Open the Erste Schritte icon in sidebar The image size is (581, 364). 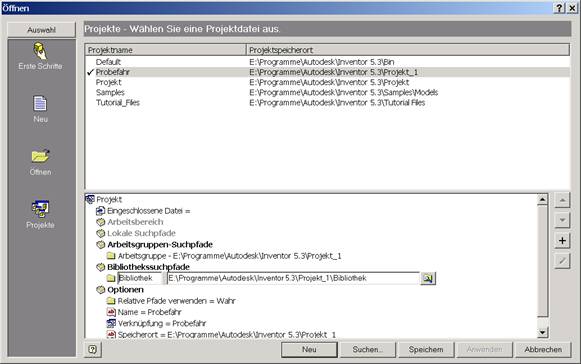click(x=40, y=51)
